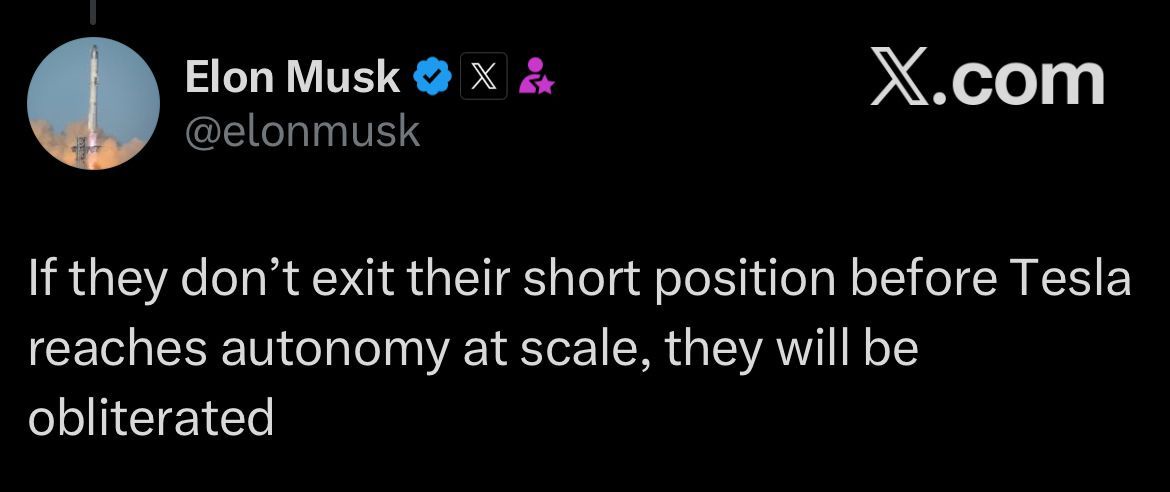Click the word reaches in the post
This screenshot has height=492, width=1170.
click(118, 349)
